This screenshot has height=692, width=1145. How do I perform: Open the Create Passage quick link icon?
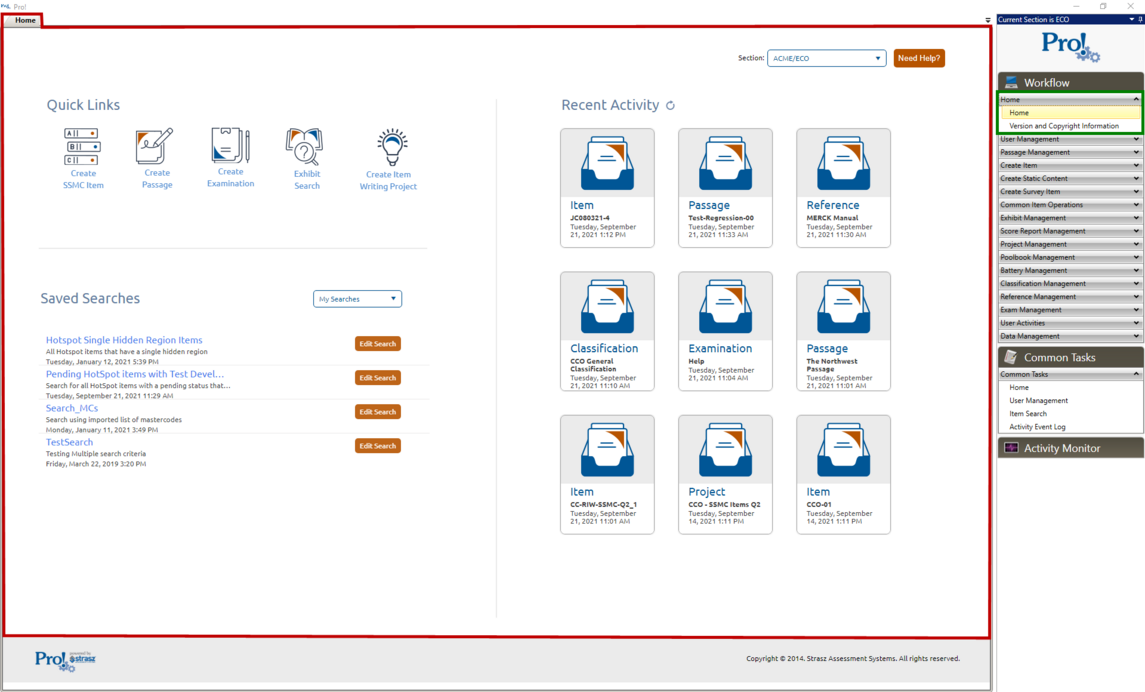(x=155, y=146)
